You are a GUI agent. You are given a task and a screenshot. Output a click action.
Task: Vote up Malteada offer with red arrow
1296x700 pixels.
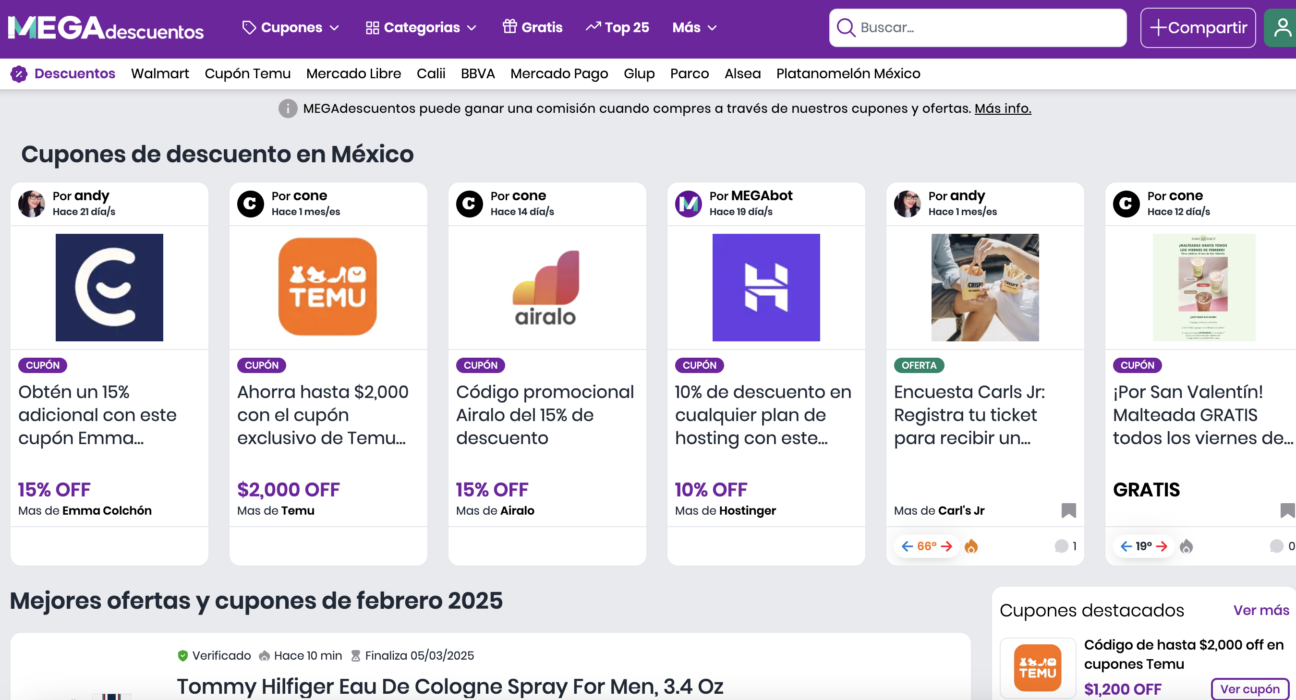click(1162, 546)
